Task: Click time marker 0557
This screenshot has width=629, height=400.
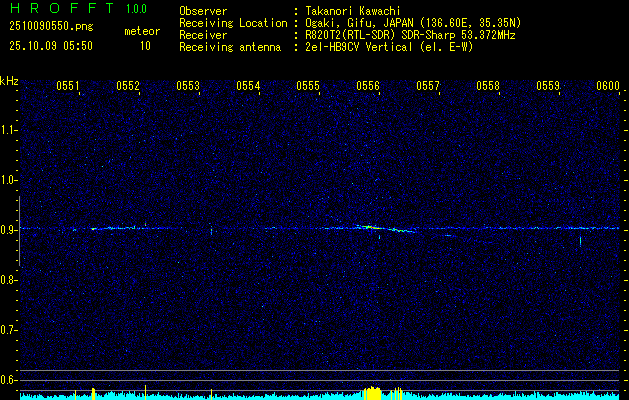Action: [428, 86]
